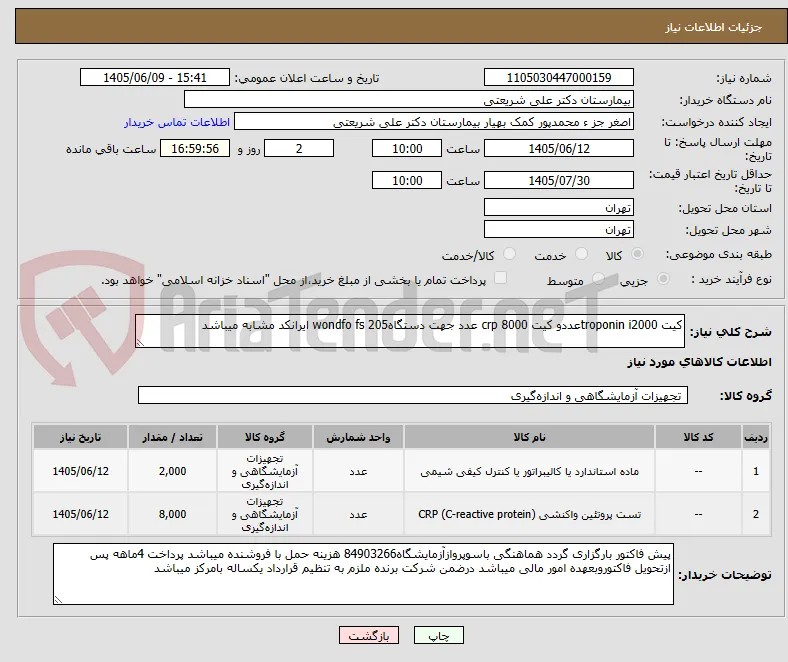Click the buyer organization name field

coord(409,100)
